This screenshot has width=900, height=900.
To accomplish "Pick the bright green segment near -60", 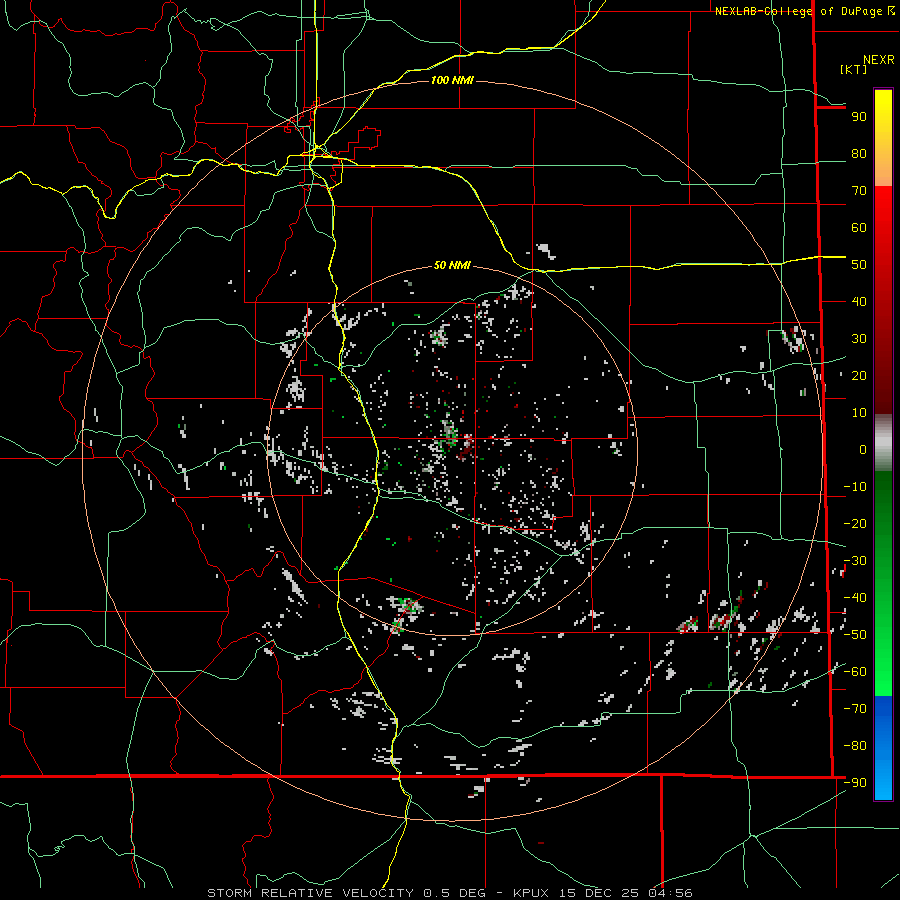I will pyautogui.click(x=883, y=672).
